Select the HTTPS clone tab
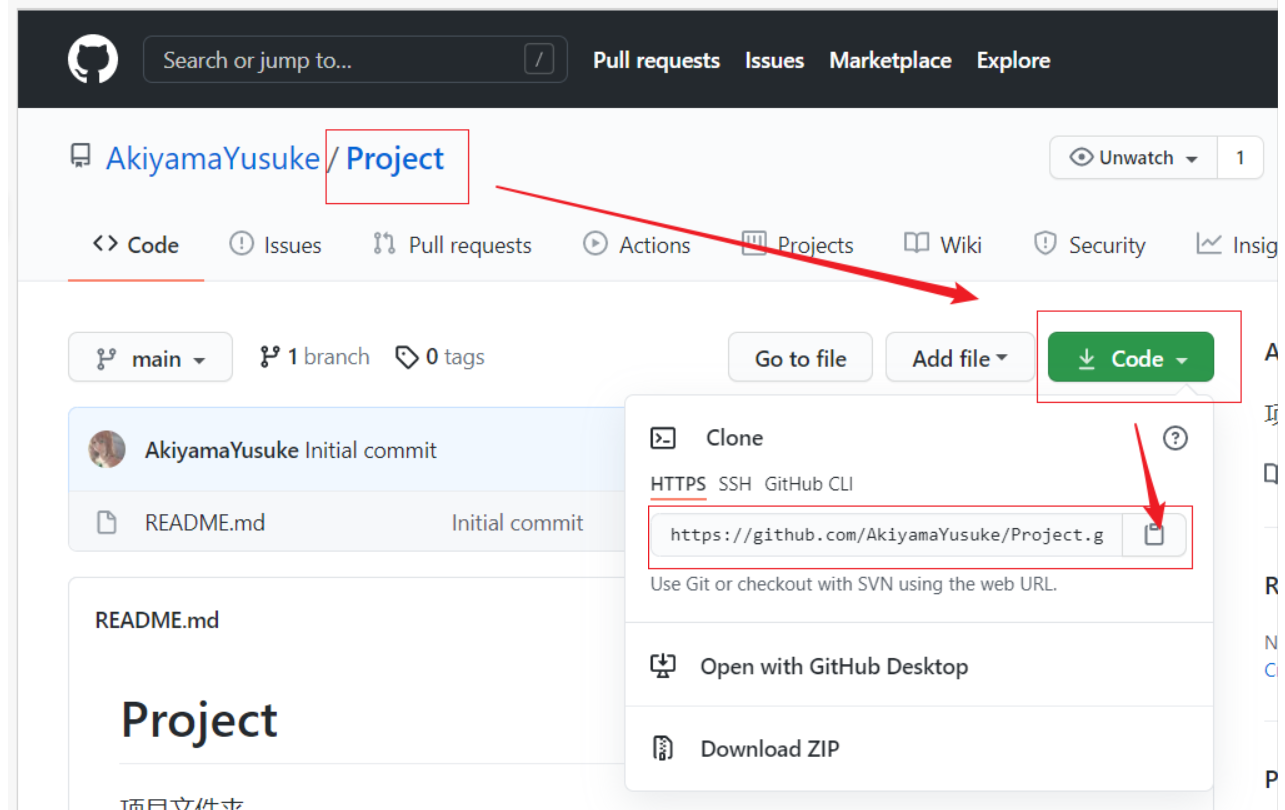This screenshot has height=810, width=1285. (678, 484)
